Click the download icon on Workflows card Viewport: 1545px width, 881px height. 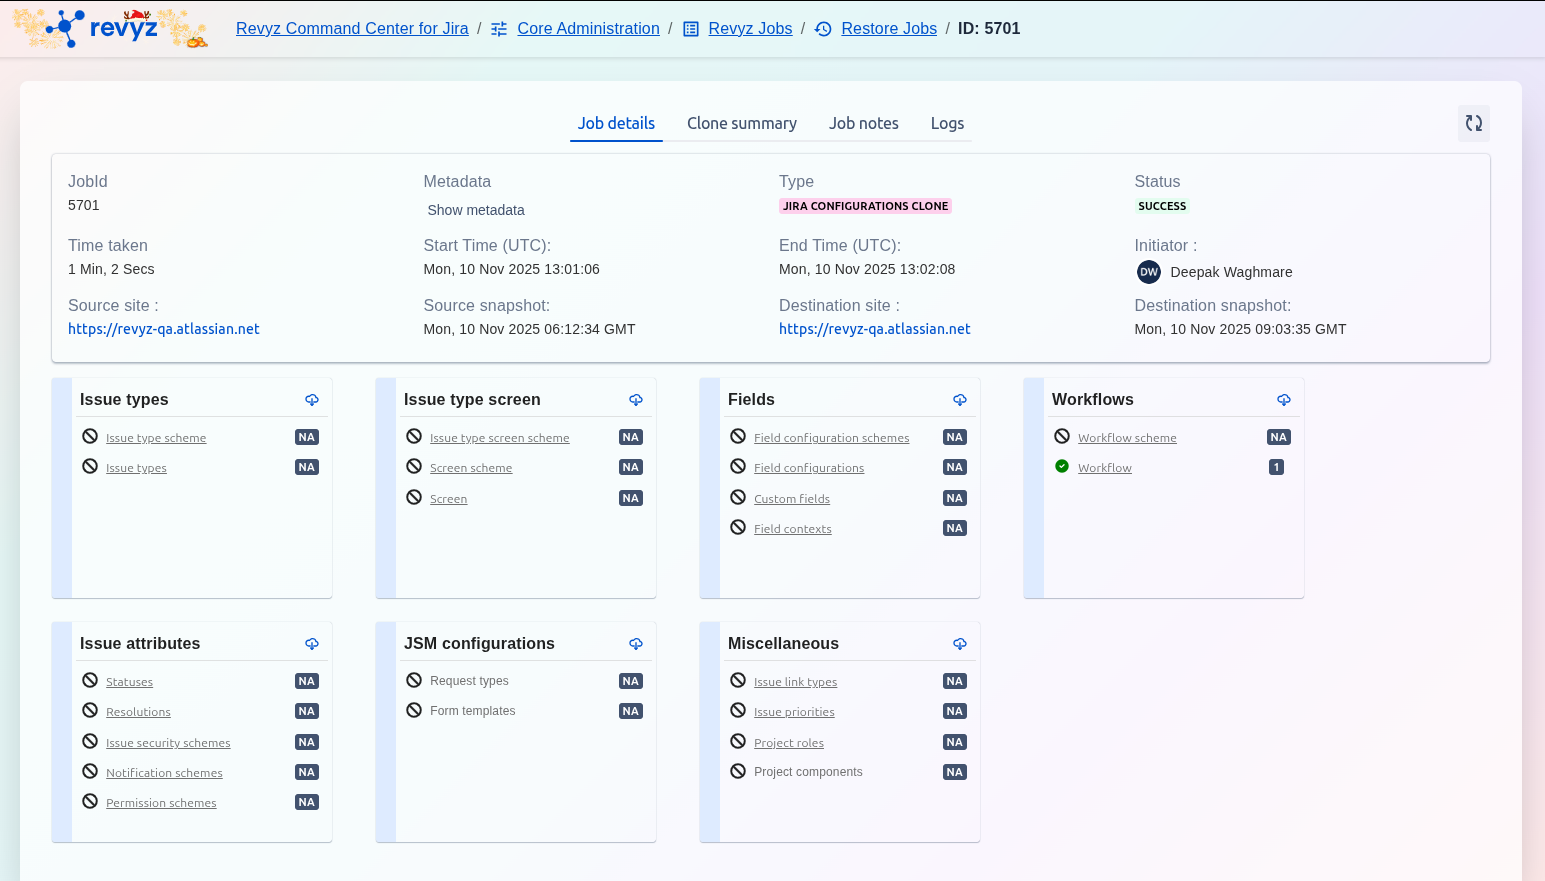(1284, 400)
